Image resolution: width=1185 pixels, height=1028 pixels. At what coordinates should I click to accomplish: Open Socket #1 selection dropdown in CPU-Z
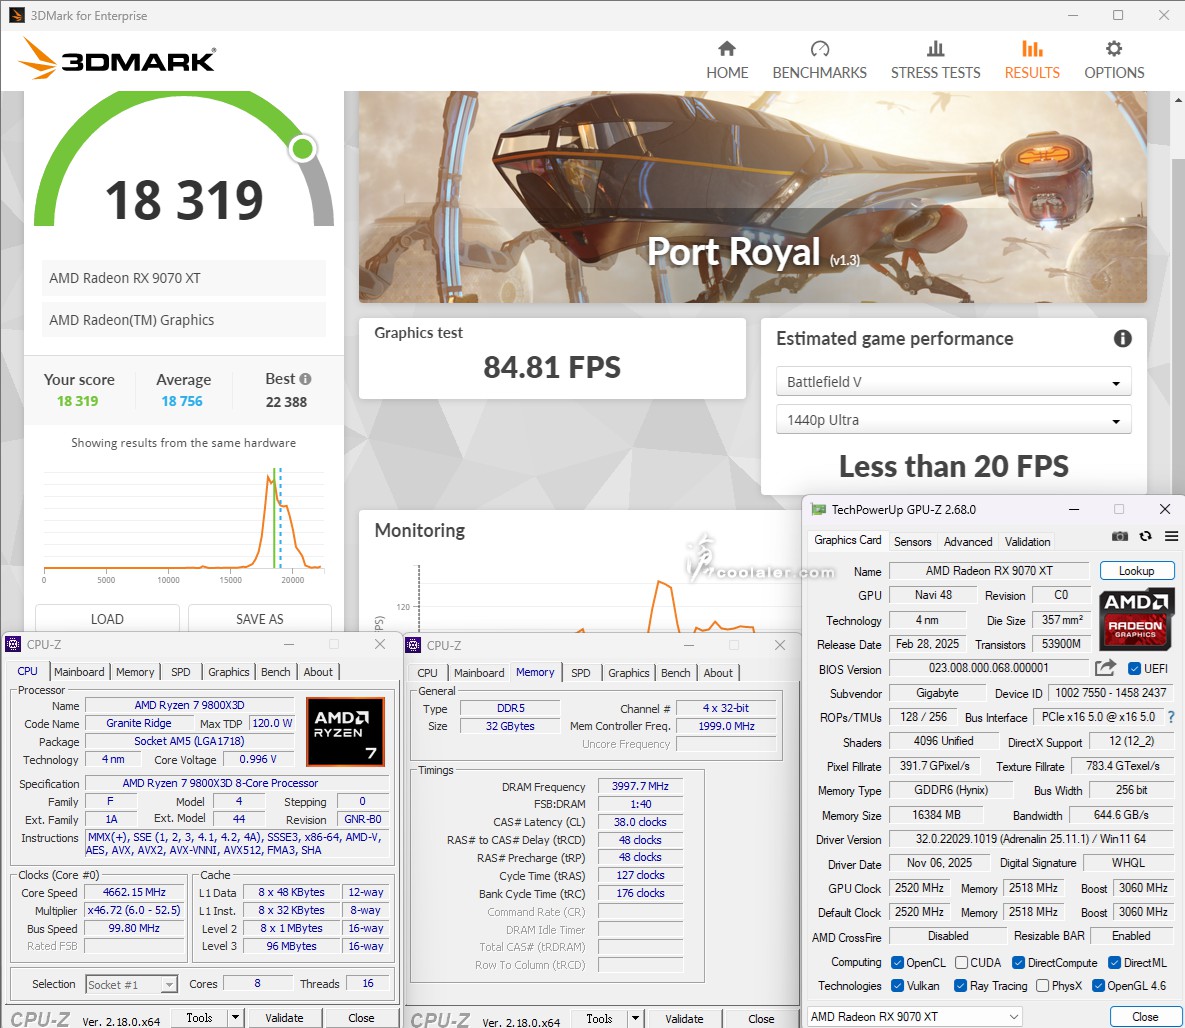click(x=131, y=984)
